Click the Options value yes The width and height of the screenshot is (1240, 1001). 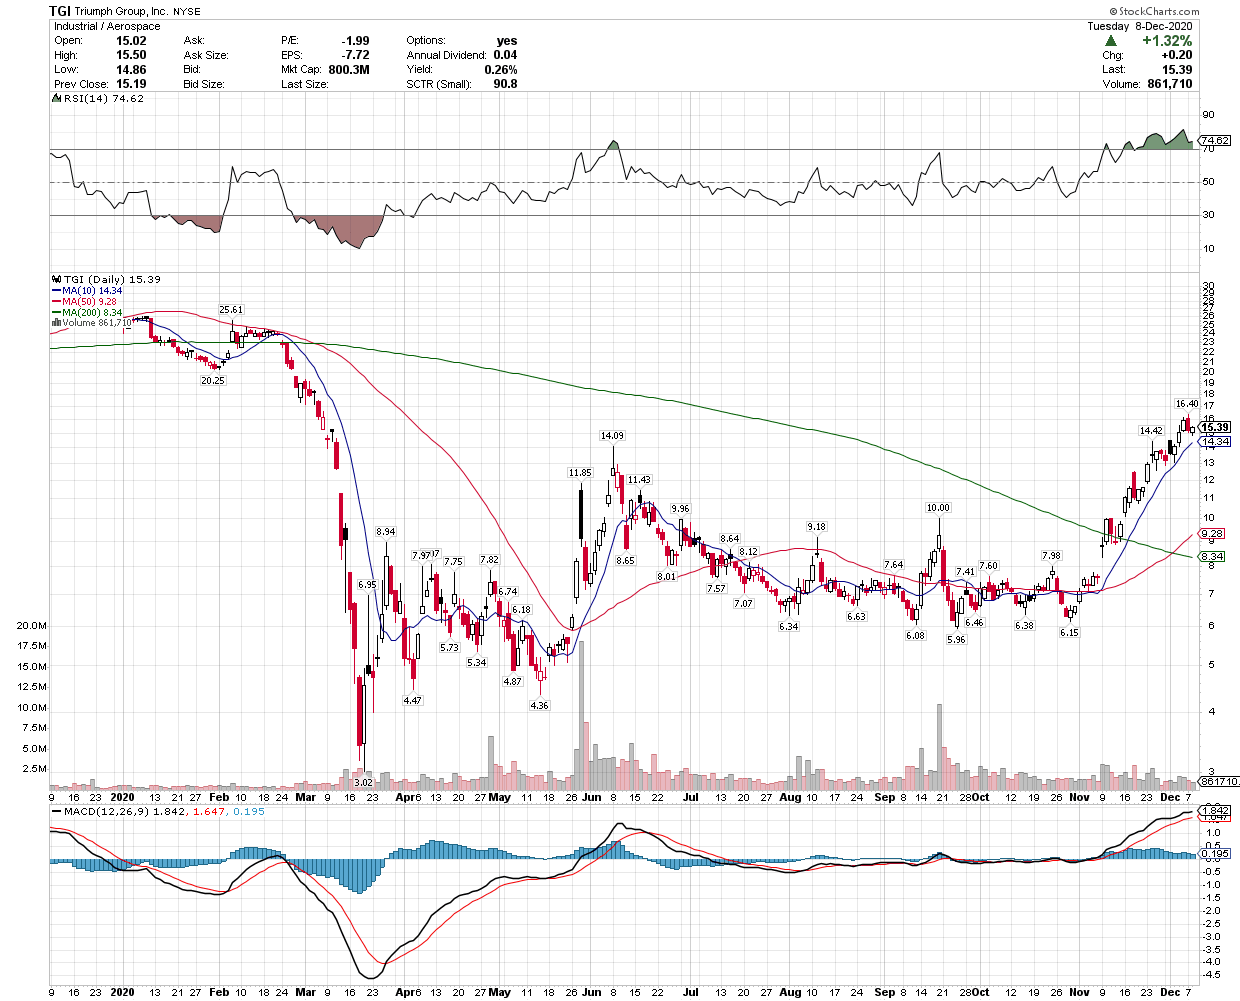507,41
